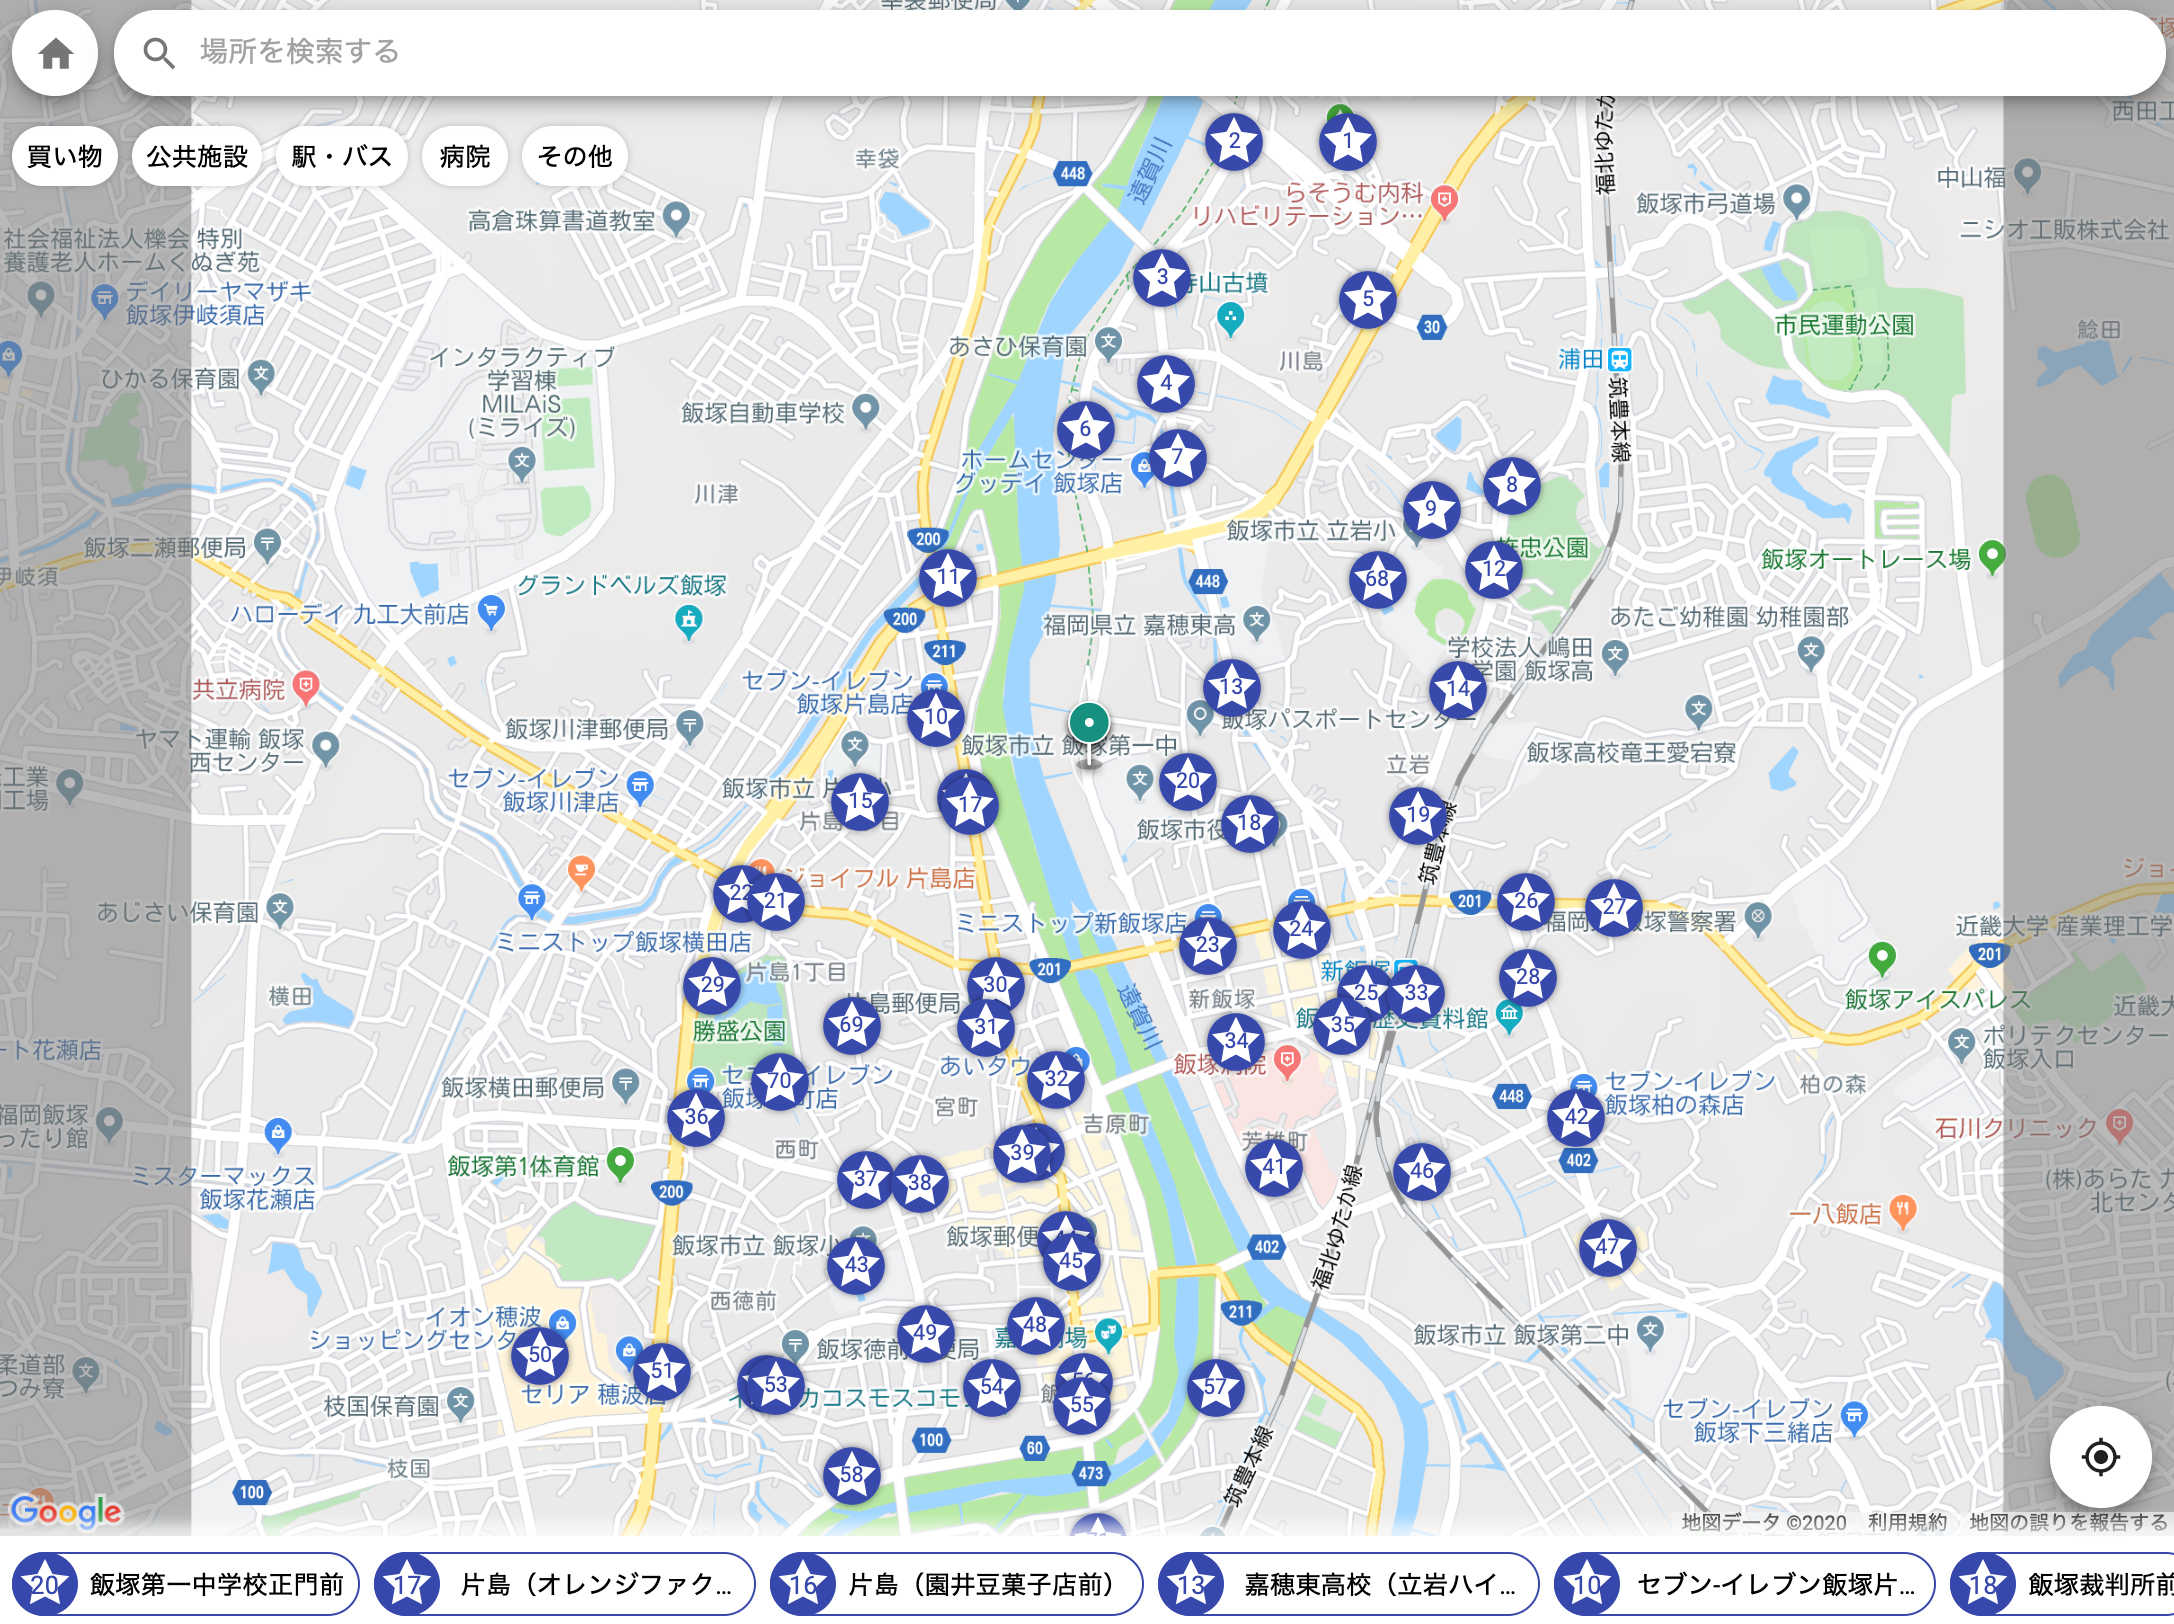Choose the 病院 filter chip
Viewport: 2174px width, 1624px height.
465,157
